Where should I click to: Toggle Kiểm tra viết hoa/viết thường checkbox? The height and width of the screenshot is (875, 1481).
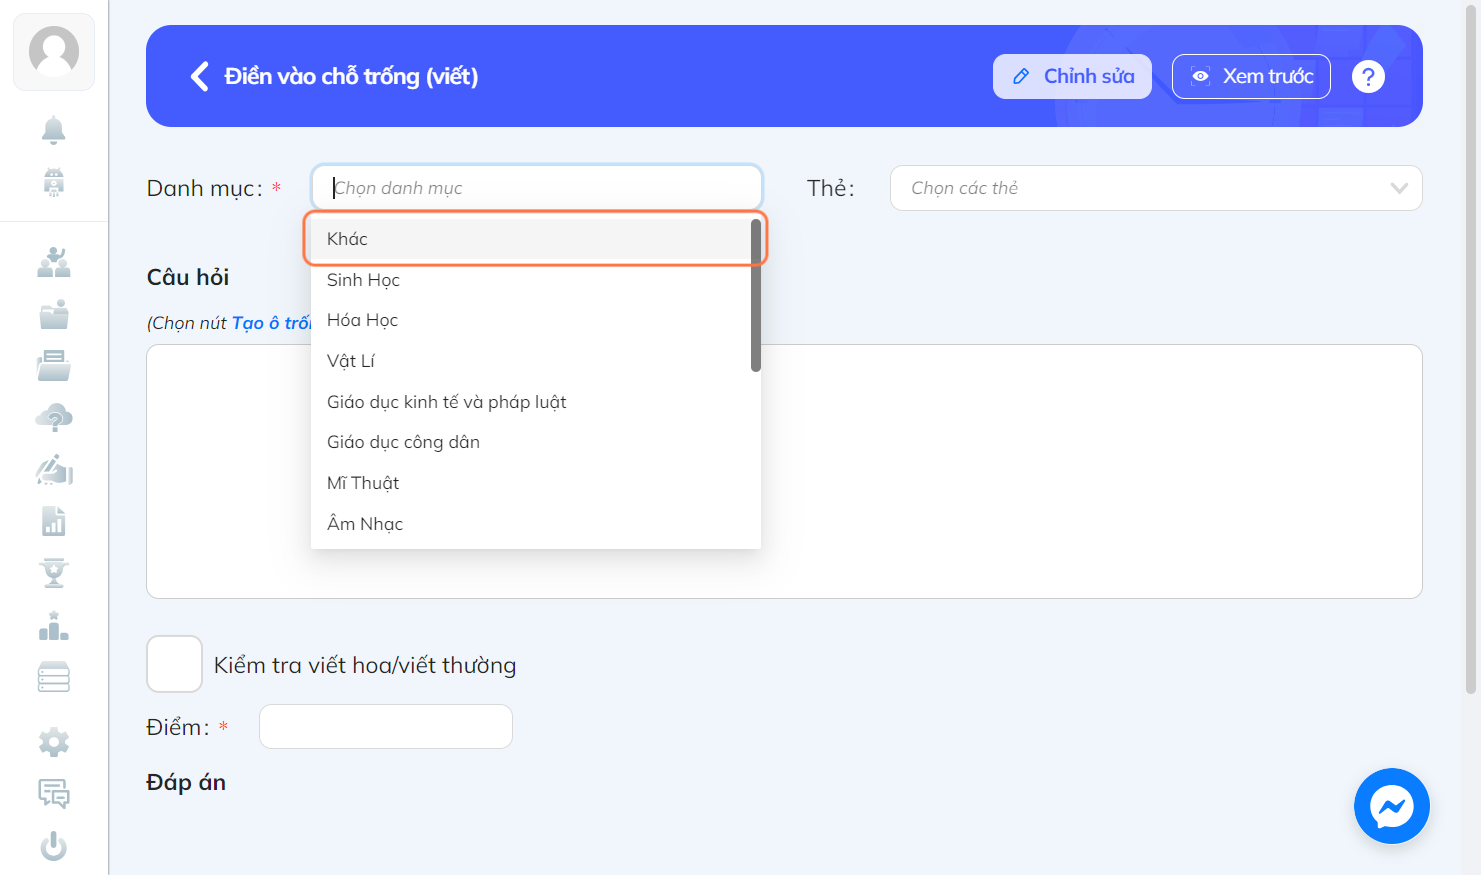[175, 664]
